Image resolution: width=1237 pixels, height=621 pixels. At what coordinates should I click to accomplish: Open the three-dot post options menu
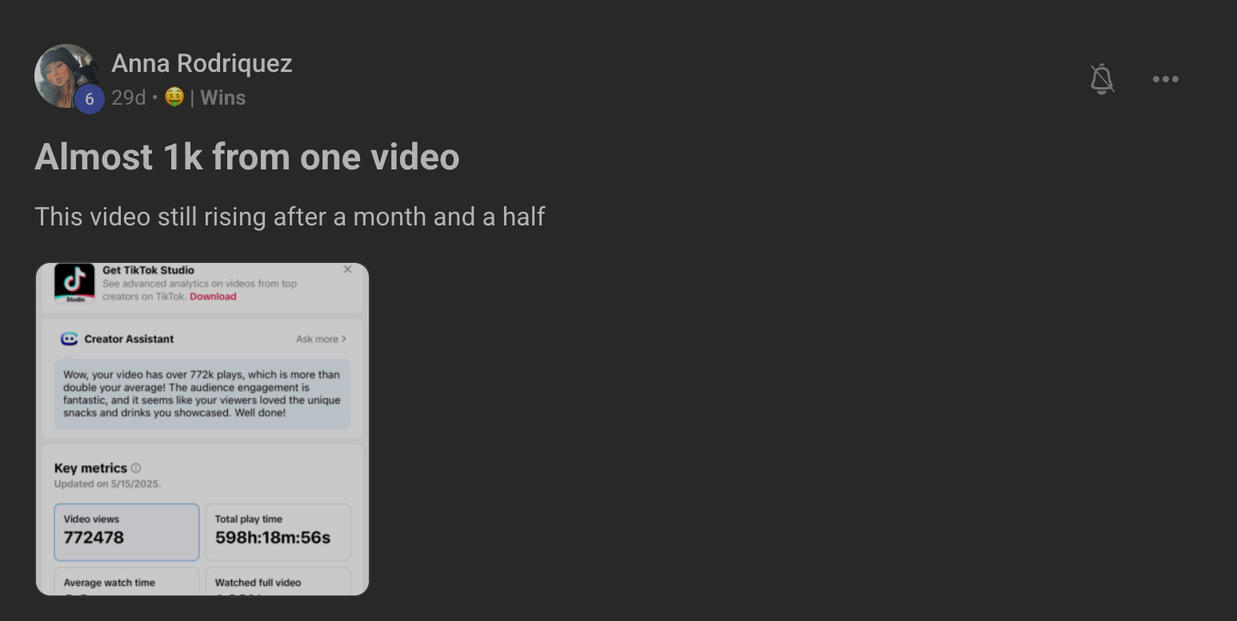pyautogui.click(x=1165, y=79)
